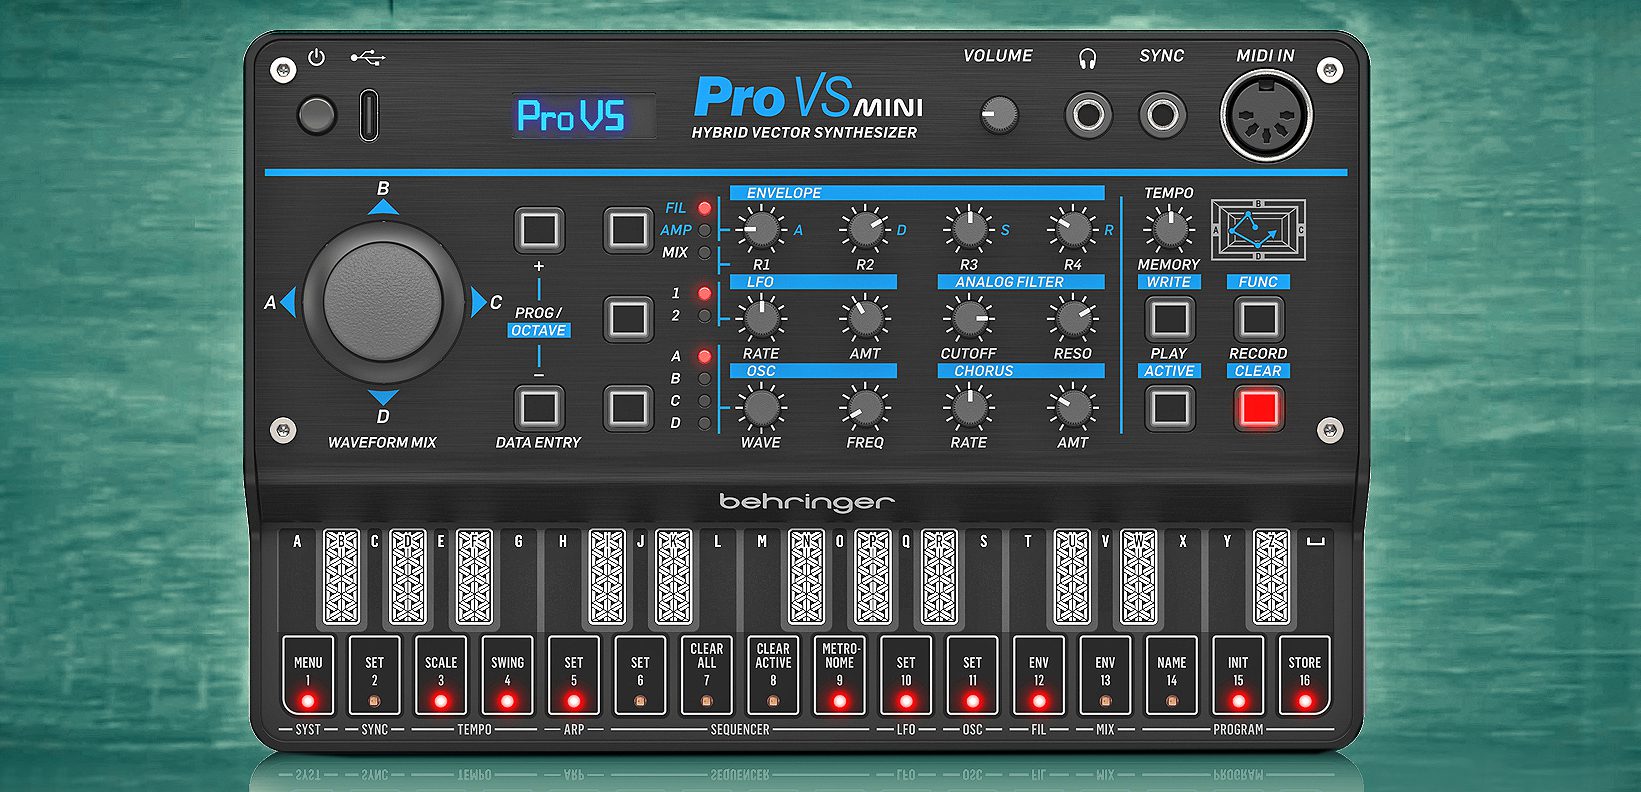Image resolution: width=1641 pixels, height=792 pixels.
Task: Click the headphones symbol above the jack
Action: (1088, 59)
